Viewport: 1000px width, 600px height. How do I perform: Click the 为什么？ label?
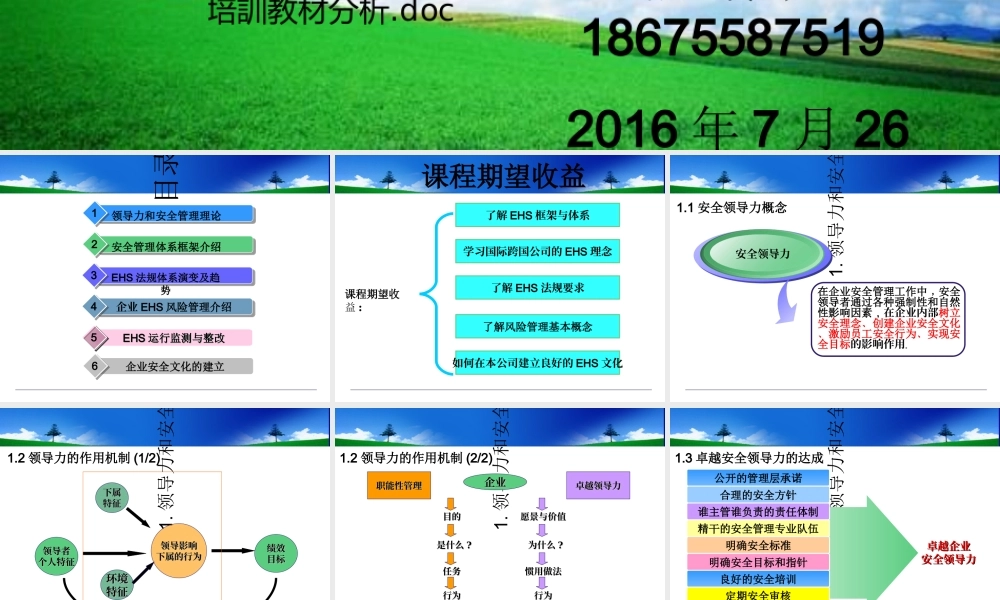coord(546,545)
